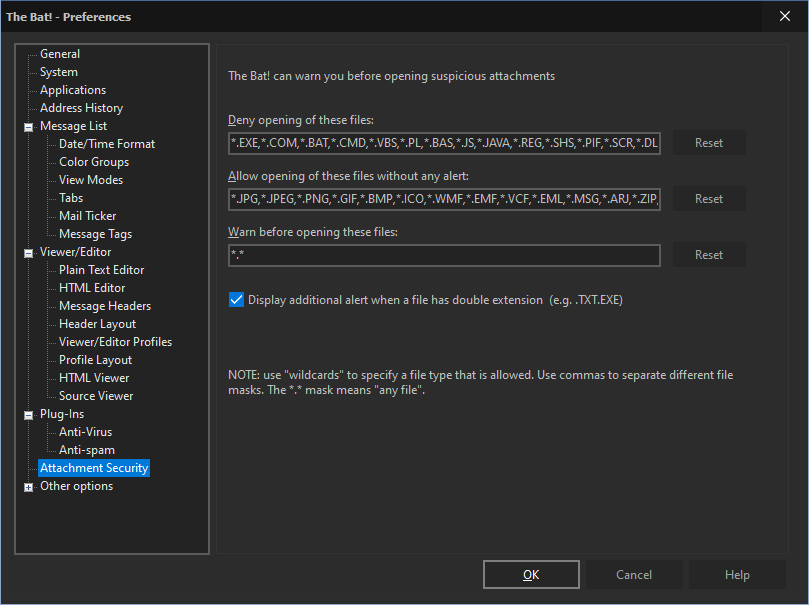Screen dimensions: 809x605
Task: Select the Viewer/Editor section
Action: [x=75, y=252]
